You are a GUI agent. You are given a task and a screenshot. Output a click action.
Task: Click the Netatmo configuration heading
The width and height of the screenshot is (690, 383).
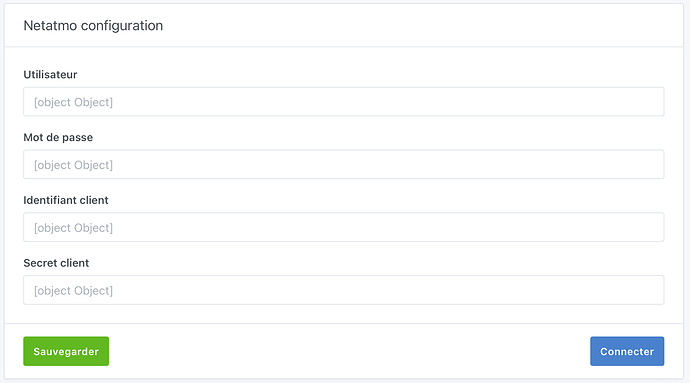pos(93,26)
